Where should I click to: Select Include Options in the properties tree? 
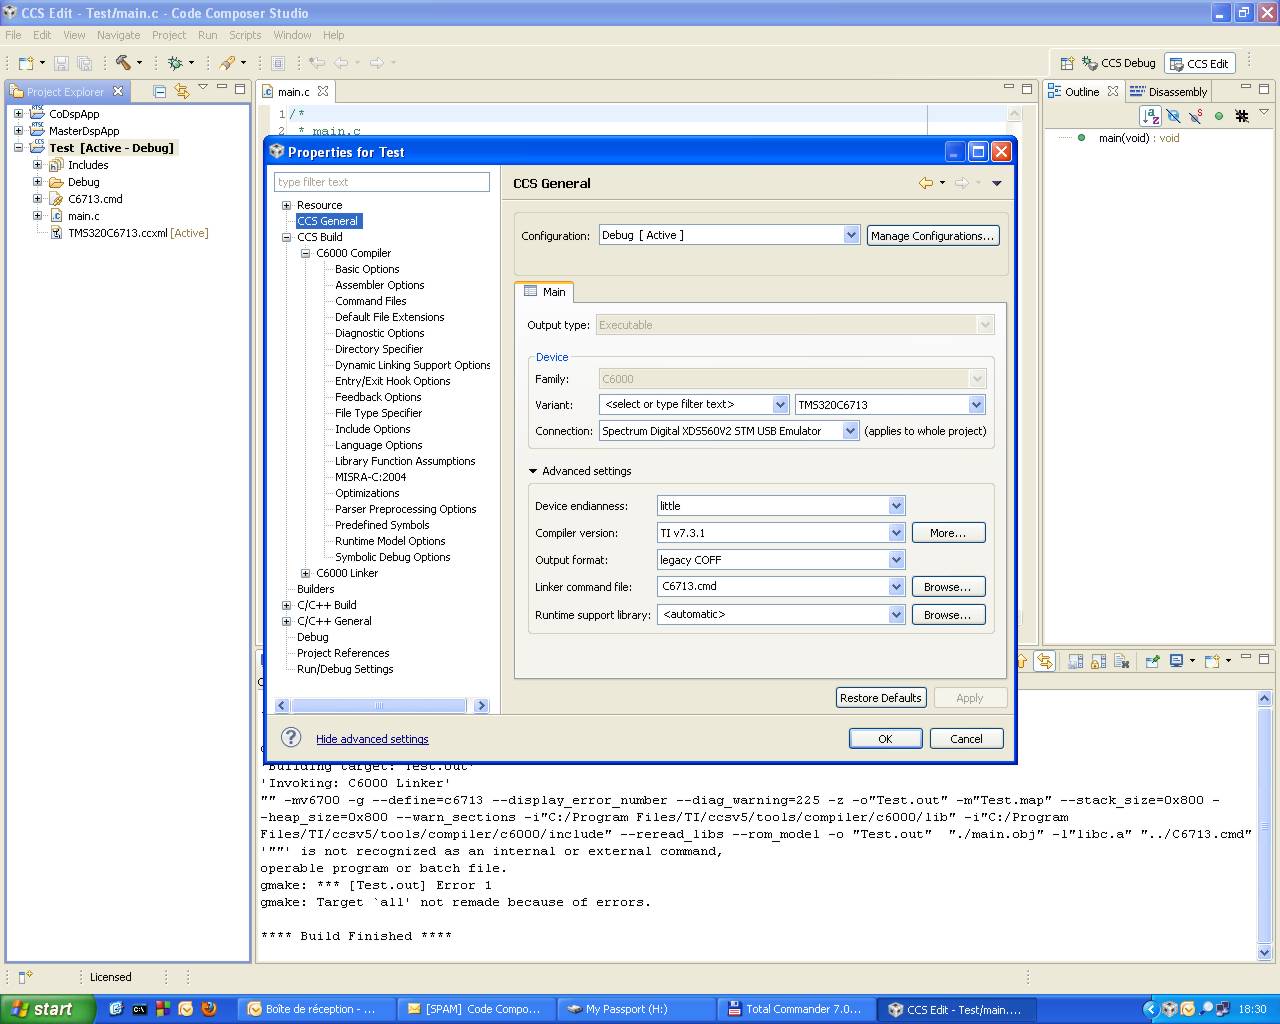click(372, 429)
